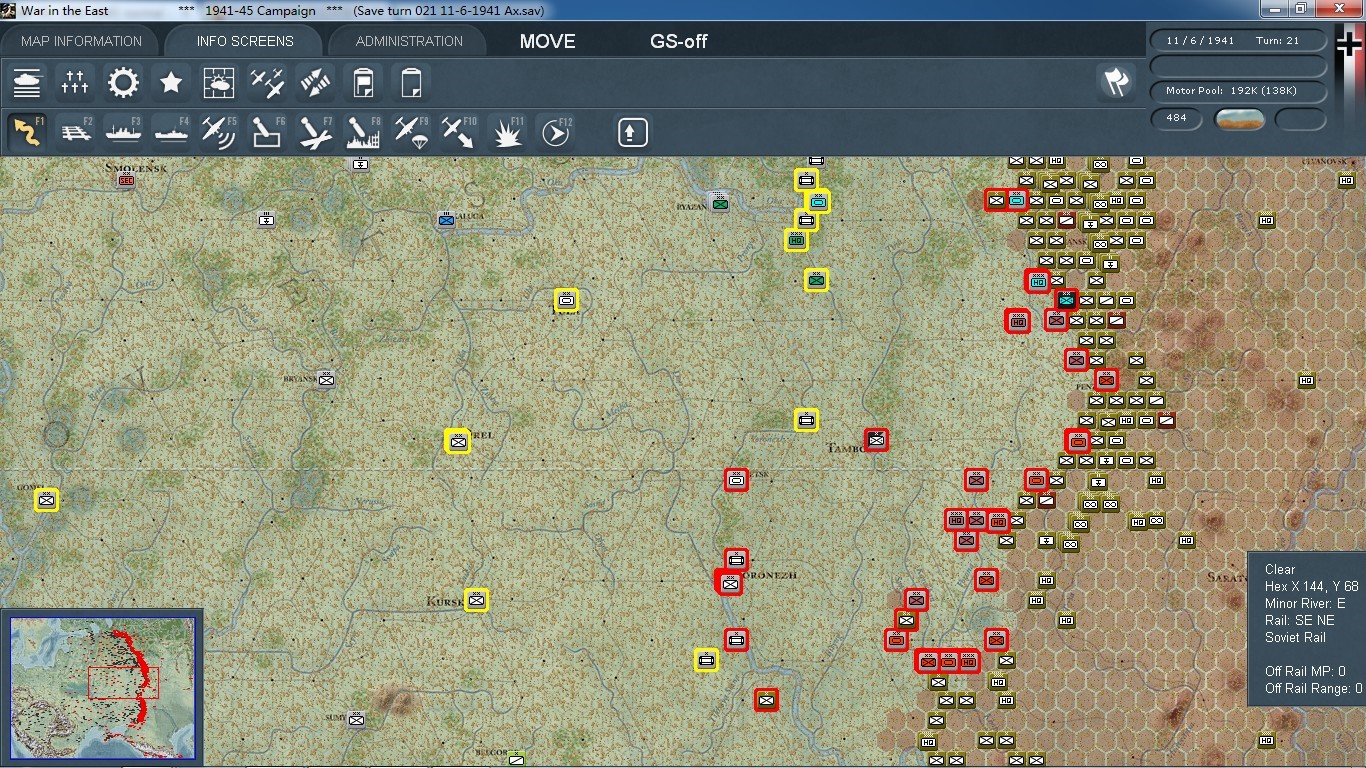Screen dimensions: 1366x768
Task: Click the Turn: 21 indicator
Action: click(1278, 41)
